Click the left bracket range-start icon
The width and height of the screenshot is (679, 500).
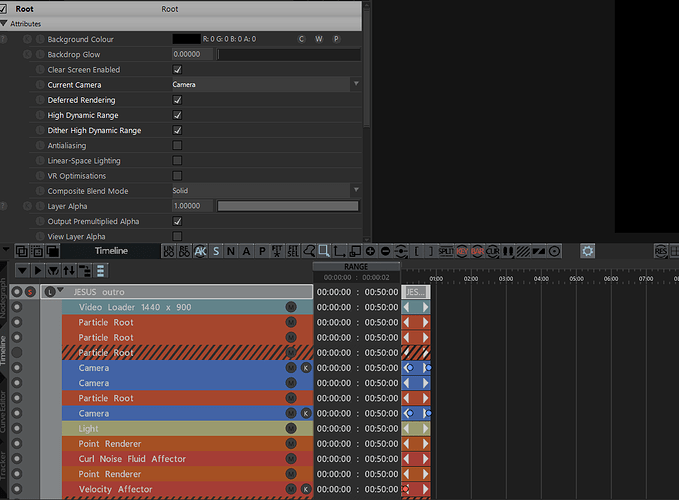(417, 251)
